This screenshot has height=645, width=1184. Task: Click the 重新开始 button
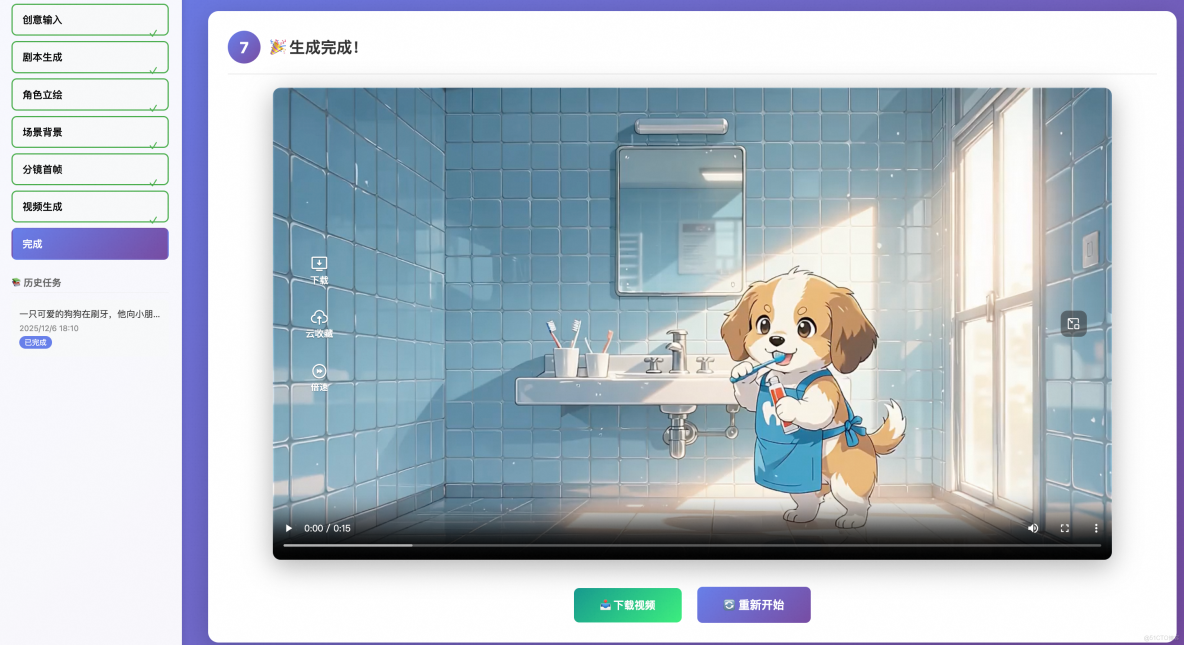(x=754, y=605)
